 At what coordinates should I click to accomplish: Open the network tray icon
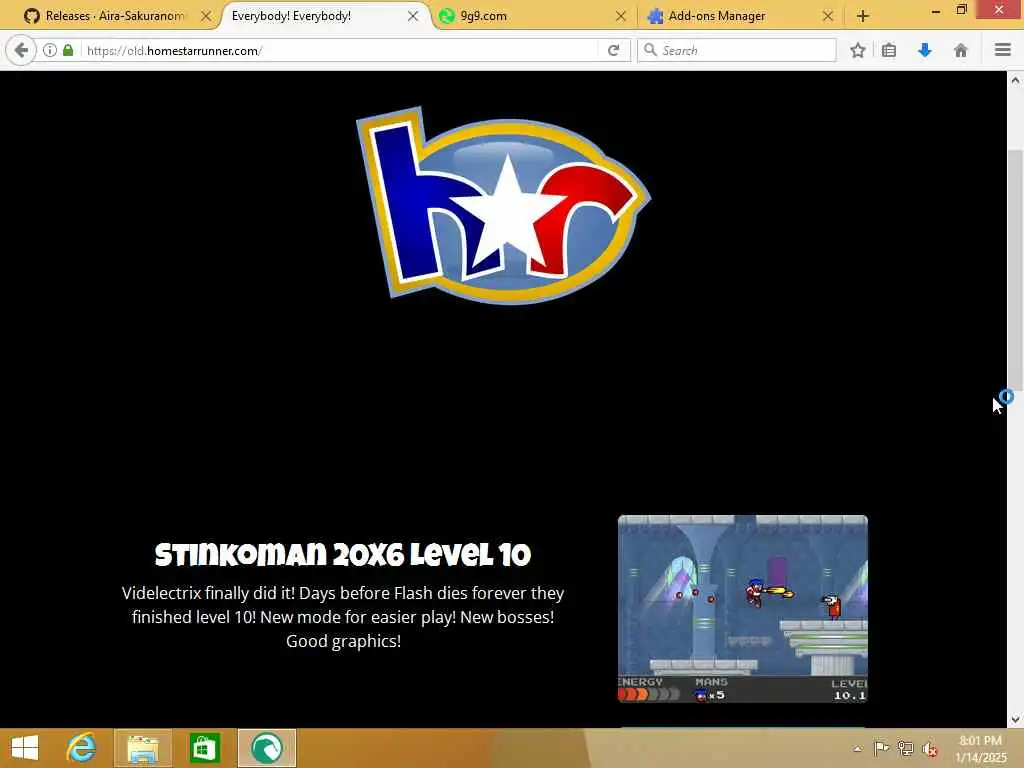pyautogui.click(x=905, y=748)
